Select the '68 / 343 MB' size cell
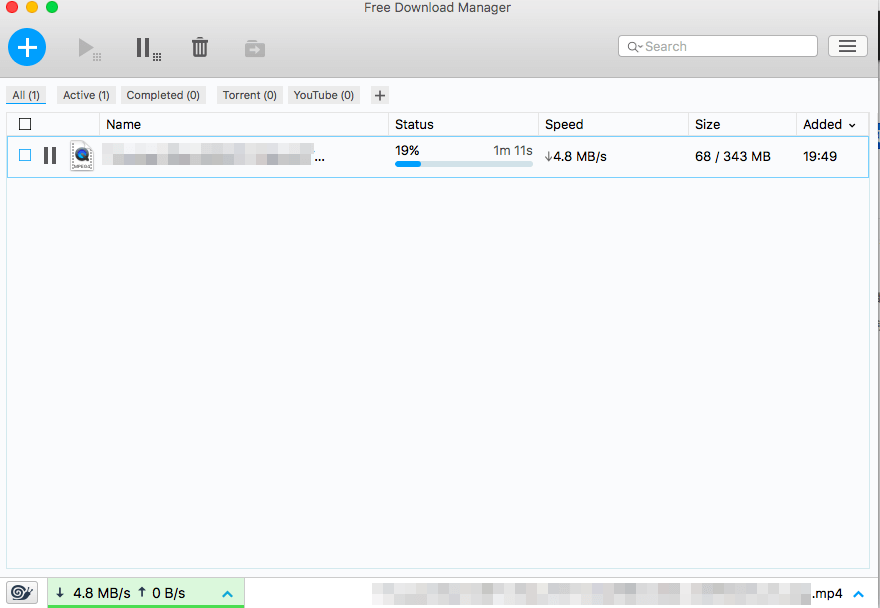Viewport: 880px width, 608px height. click(x=732, y=157)
